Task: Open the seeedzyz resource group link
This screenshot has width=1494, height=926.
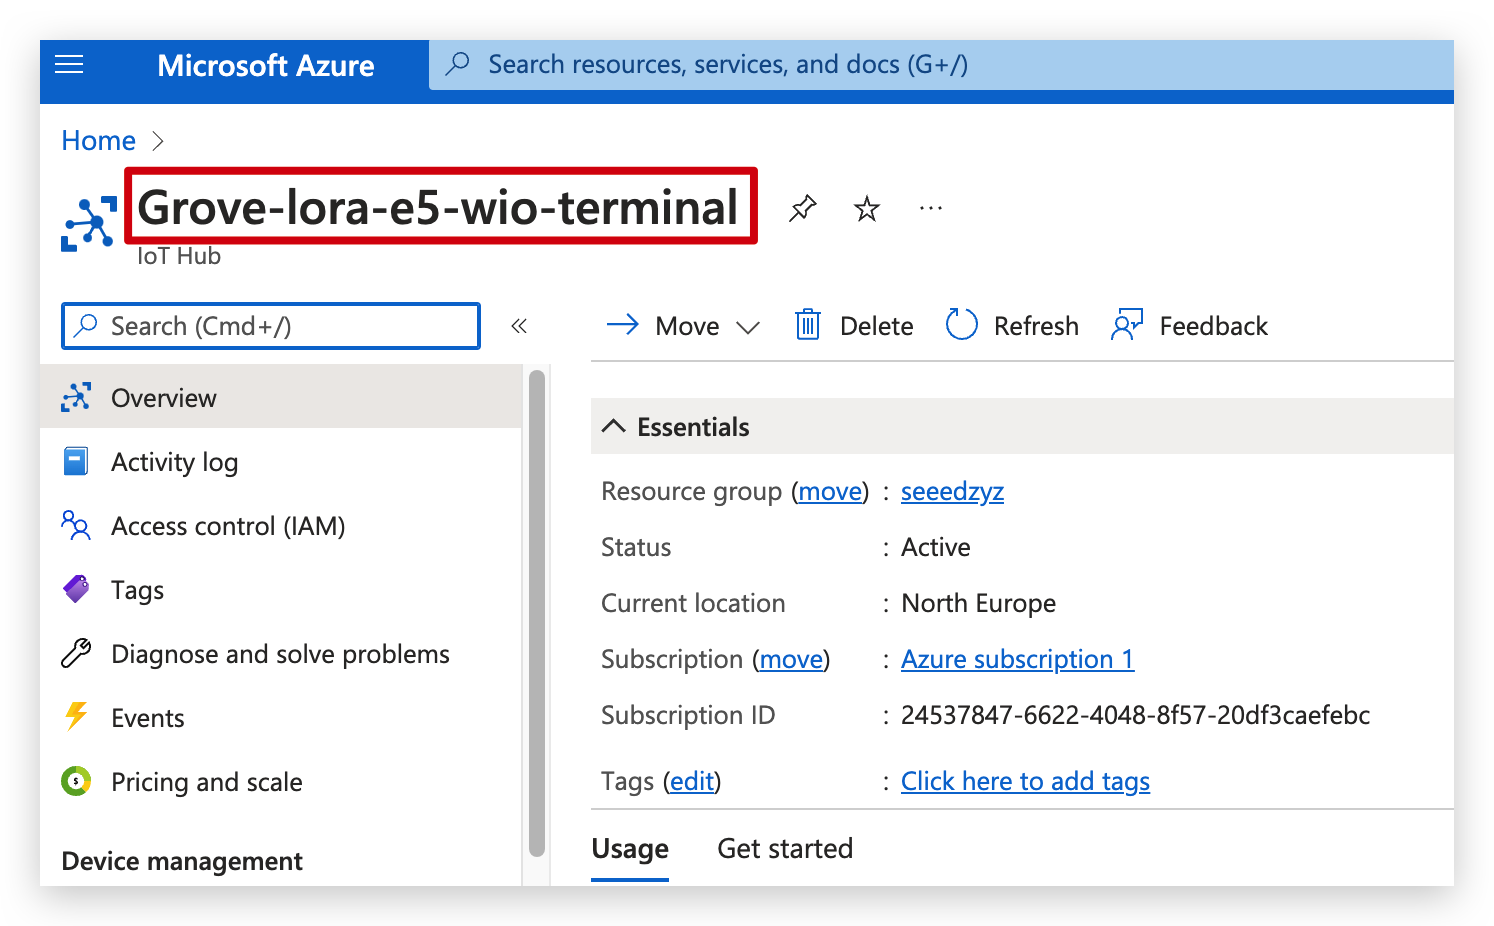Action: pos(952,492)
